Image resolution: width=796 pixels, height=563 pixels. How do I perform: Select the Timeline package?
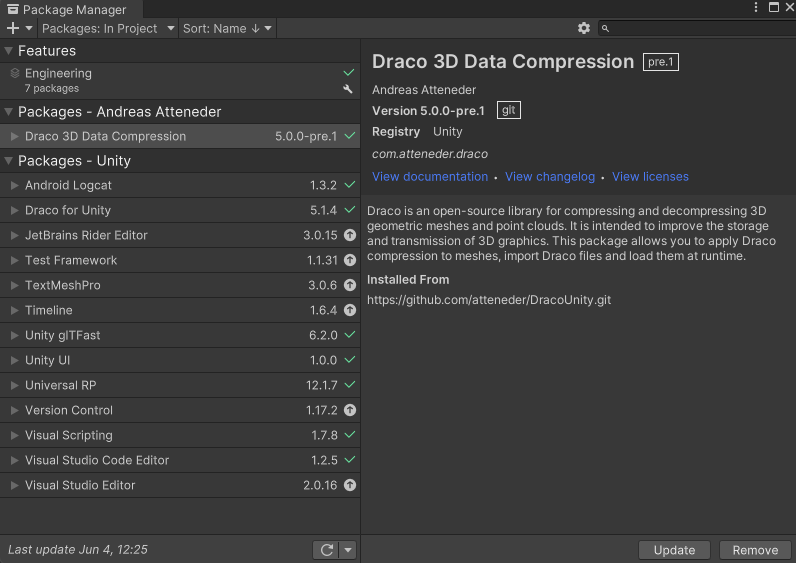180,310
